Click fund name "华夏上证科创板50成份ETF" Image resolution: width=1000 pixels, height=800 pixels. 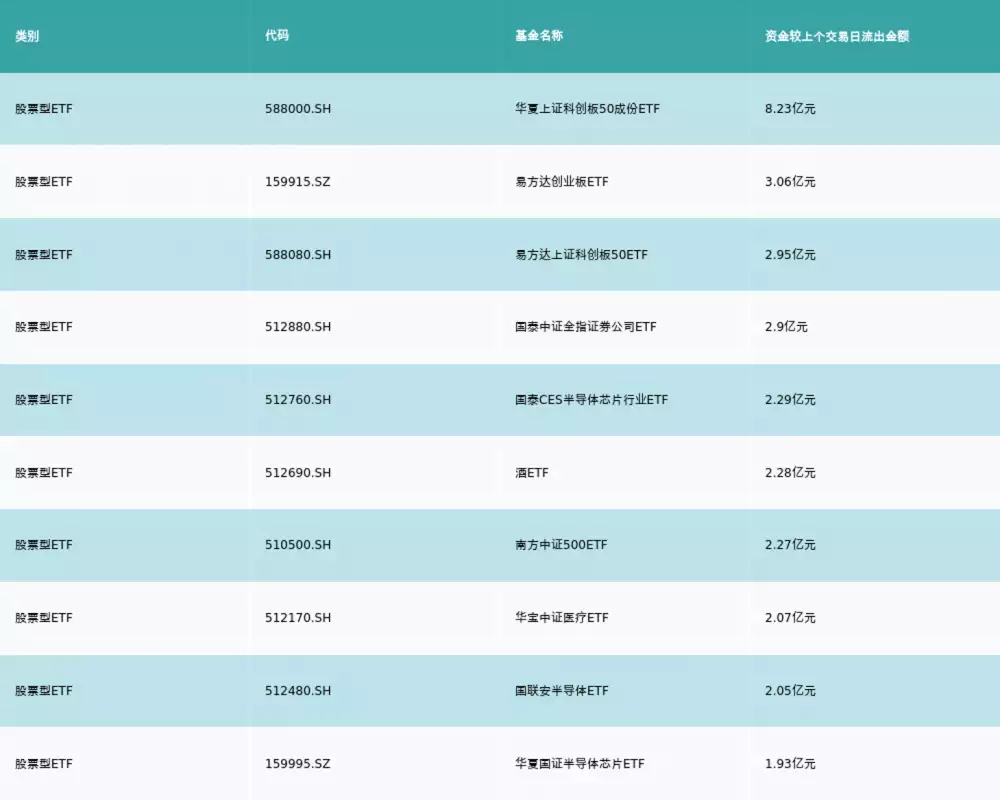pyautogui.click(x=587, y=109)
